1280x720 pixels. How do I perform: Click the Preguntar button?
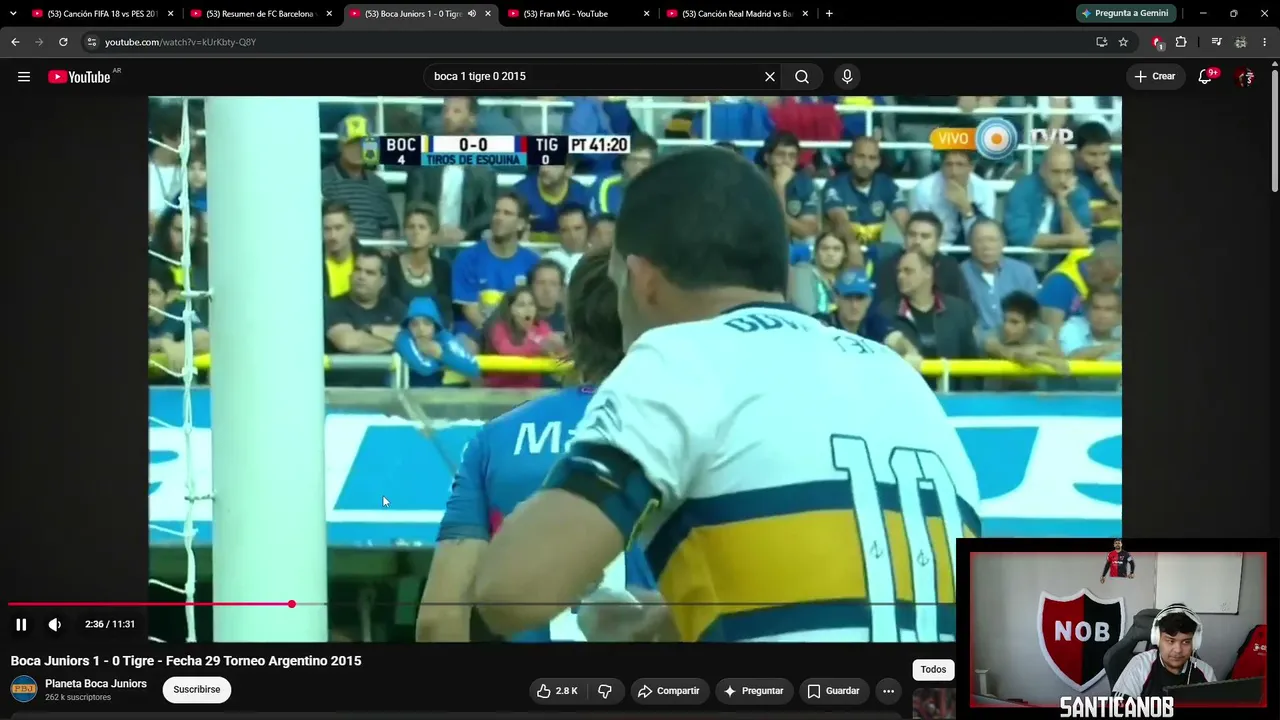pyautogui.click(x=754, y=691)
